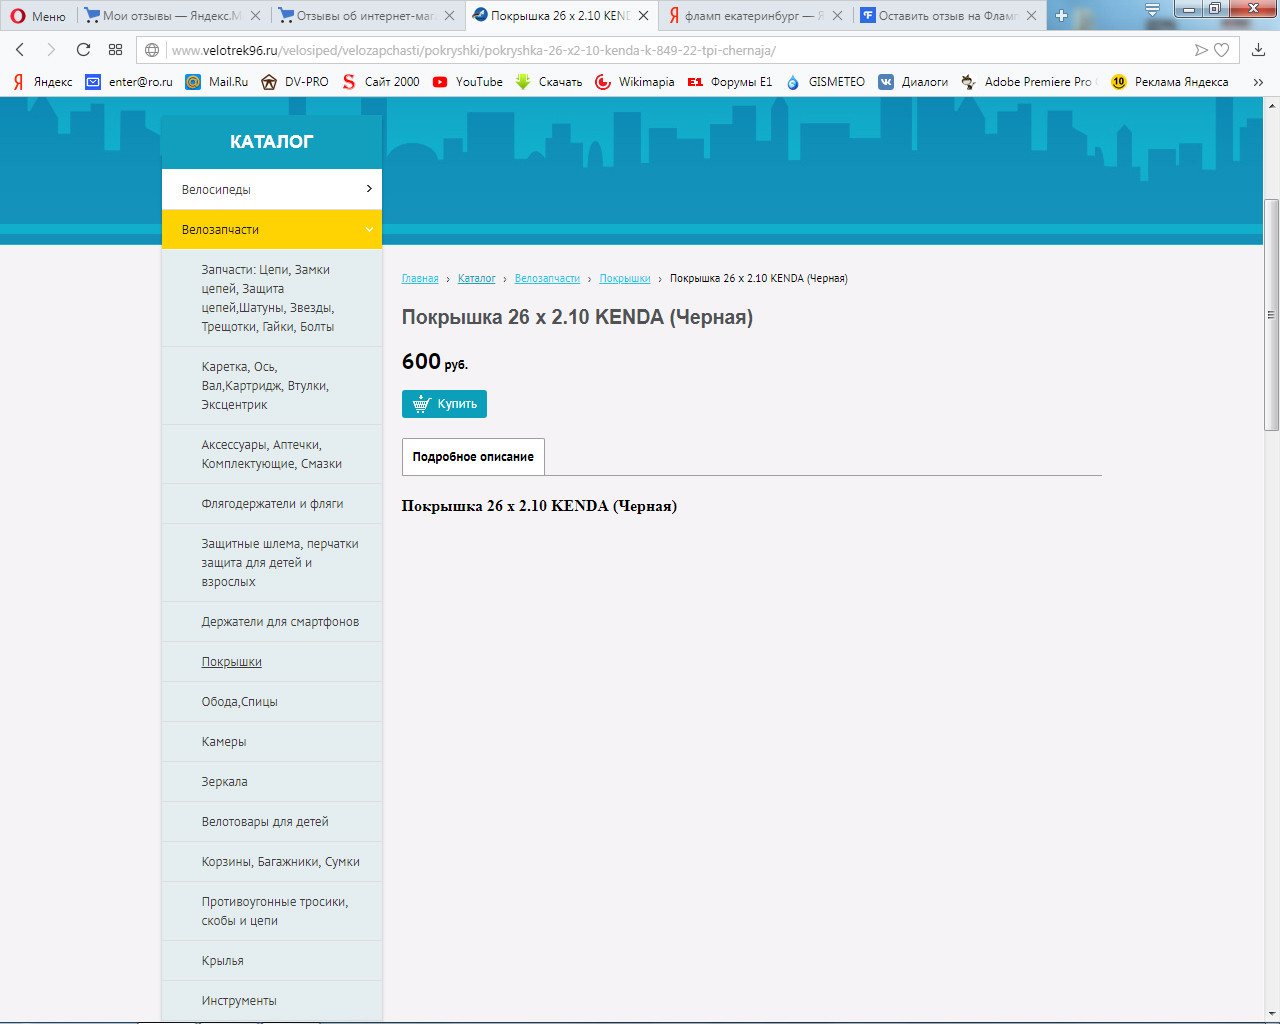1280x1024 pixels.
Task: Open the "Флягодержатели и фляги" category
Action: [272, 504]
